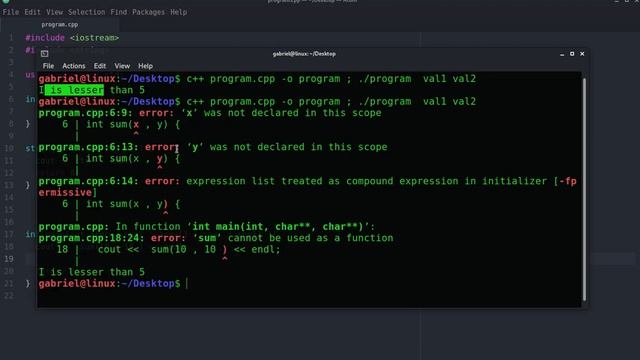The image size is (640, 360).
Task: Open the Atom Packages menu
Action: click(x=148, y=12)
